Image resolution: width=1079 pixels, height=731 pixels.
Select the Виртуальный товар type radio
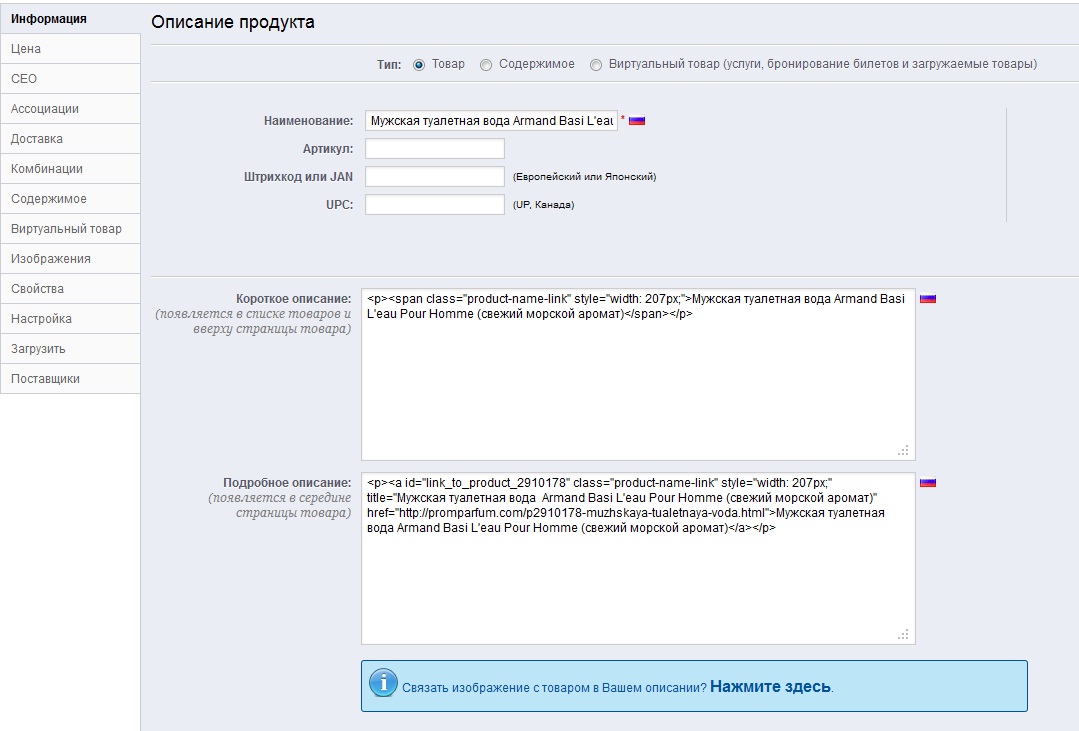596,65
